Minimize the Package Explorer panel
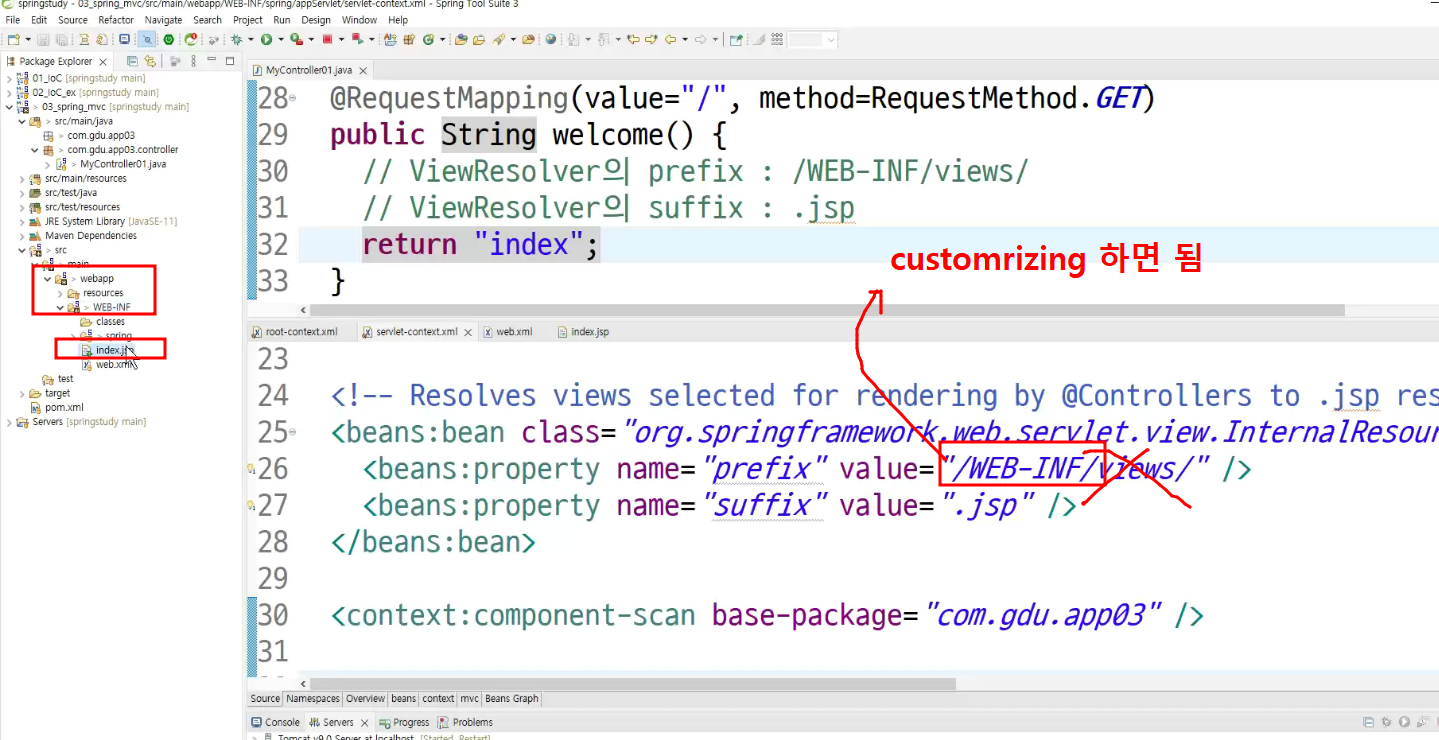The width and height of the screenshot is (1439, 740). 211,60
